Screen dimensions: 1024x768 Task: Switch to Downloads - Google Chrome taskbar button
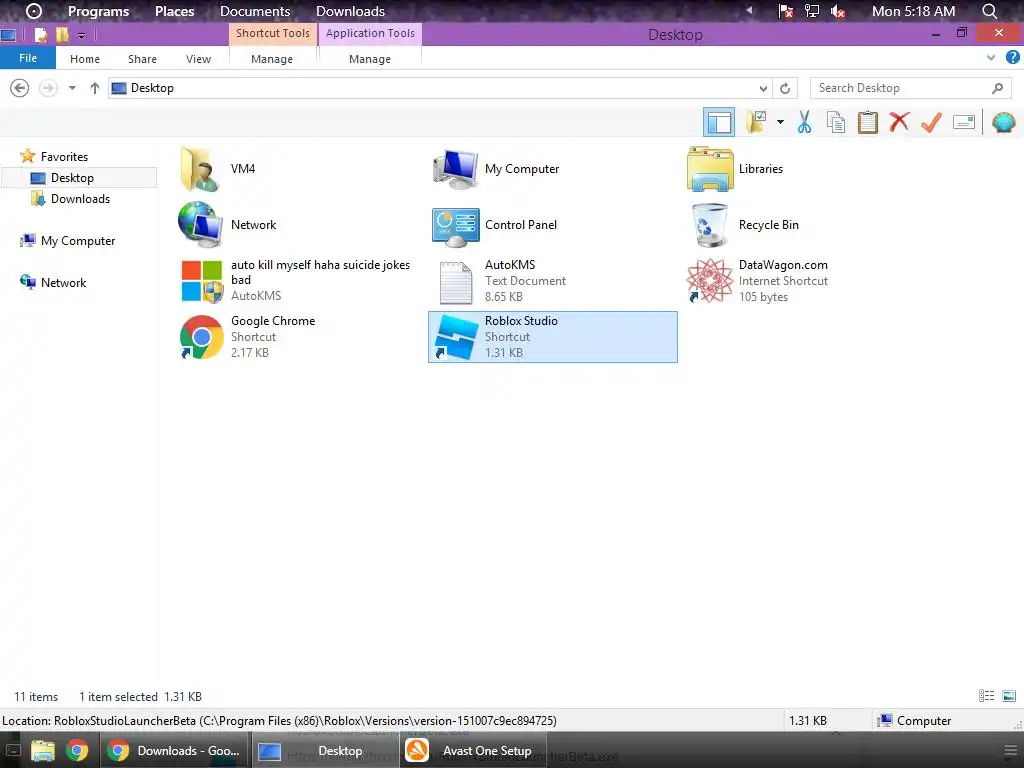pos(174,750)
